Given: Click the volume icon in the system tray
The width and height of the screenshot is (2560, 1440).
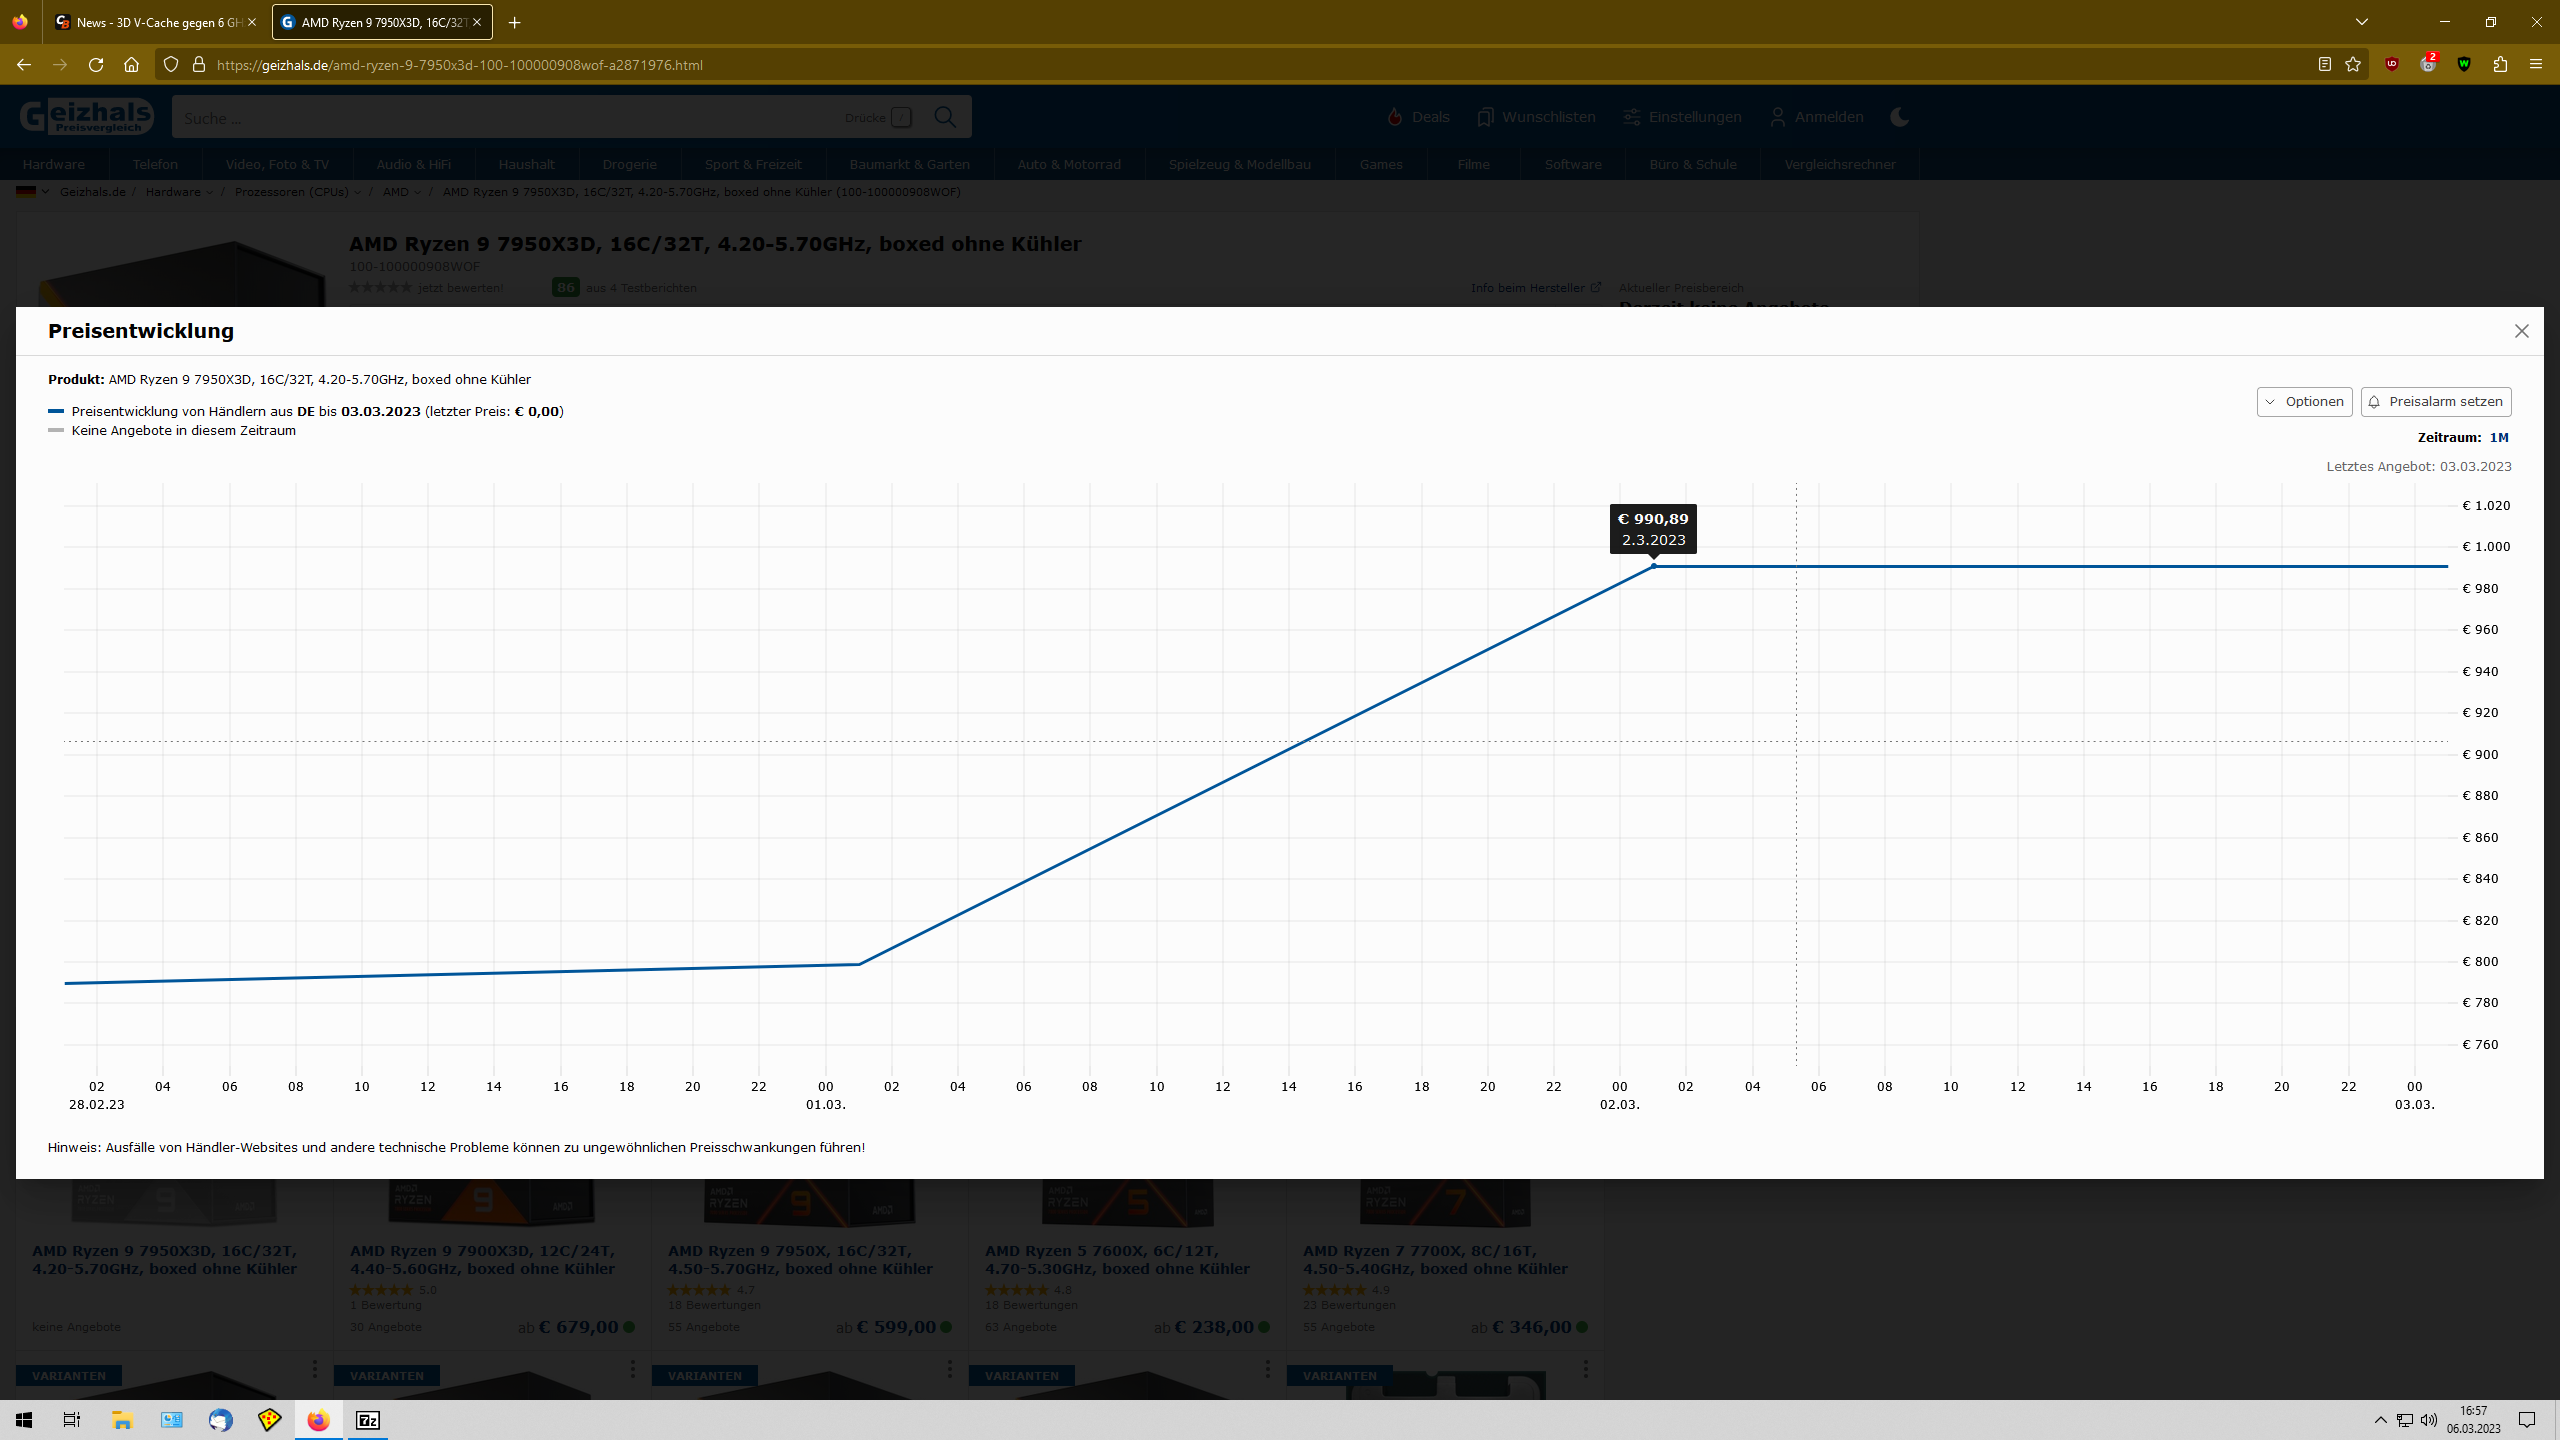Looking at the screenshot, I should [x=2429, y=1420].
